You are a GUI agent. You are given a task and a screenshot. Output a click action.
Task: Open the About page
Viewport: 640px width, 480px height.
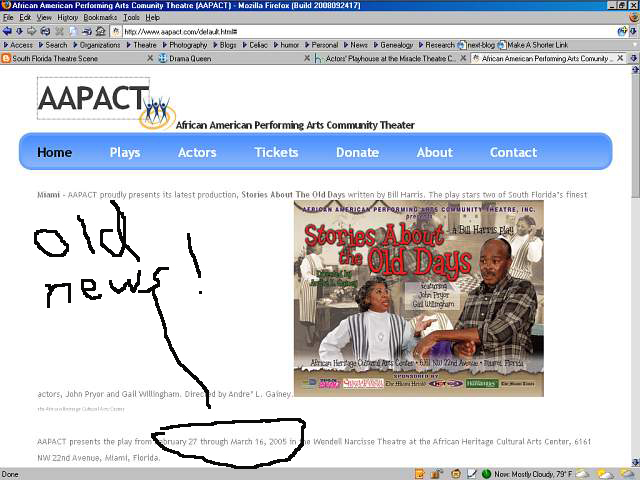coord(434,152)
